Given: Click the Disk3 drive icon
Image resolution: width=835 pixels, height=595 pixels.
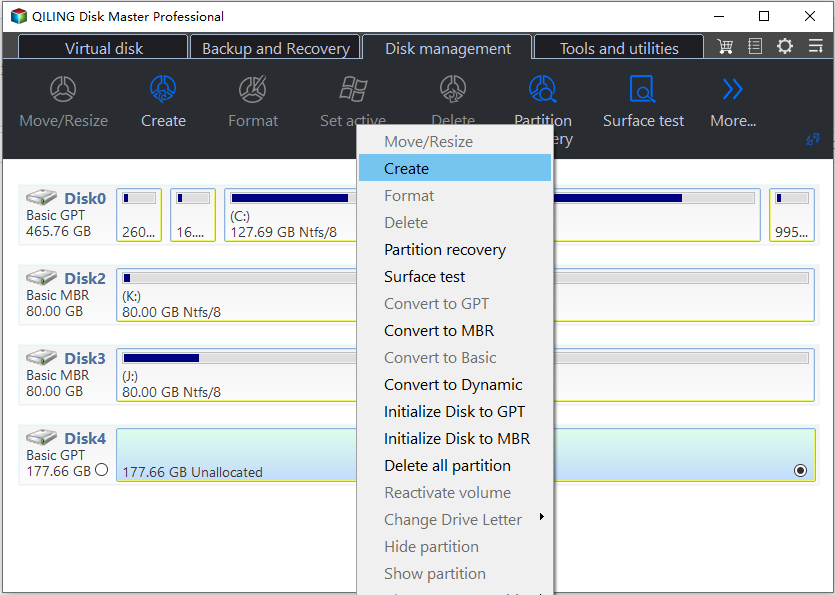Looking at the screenshot, I should tap(42, 357).
